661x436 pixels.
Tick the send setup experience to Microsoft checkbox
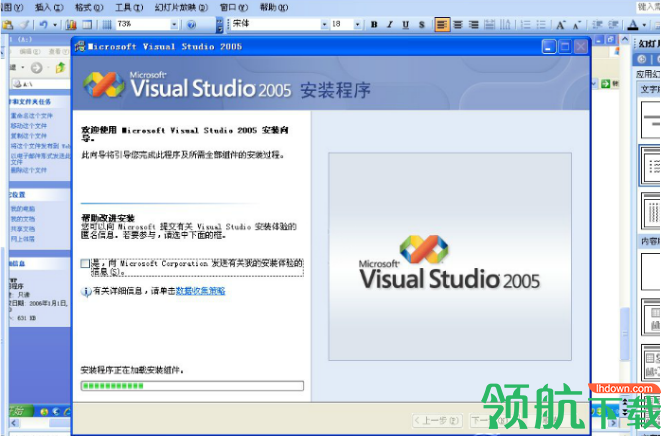(x=85, y=264)
